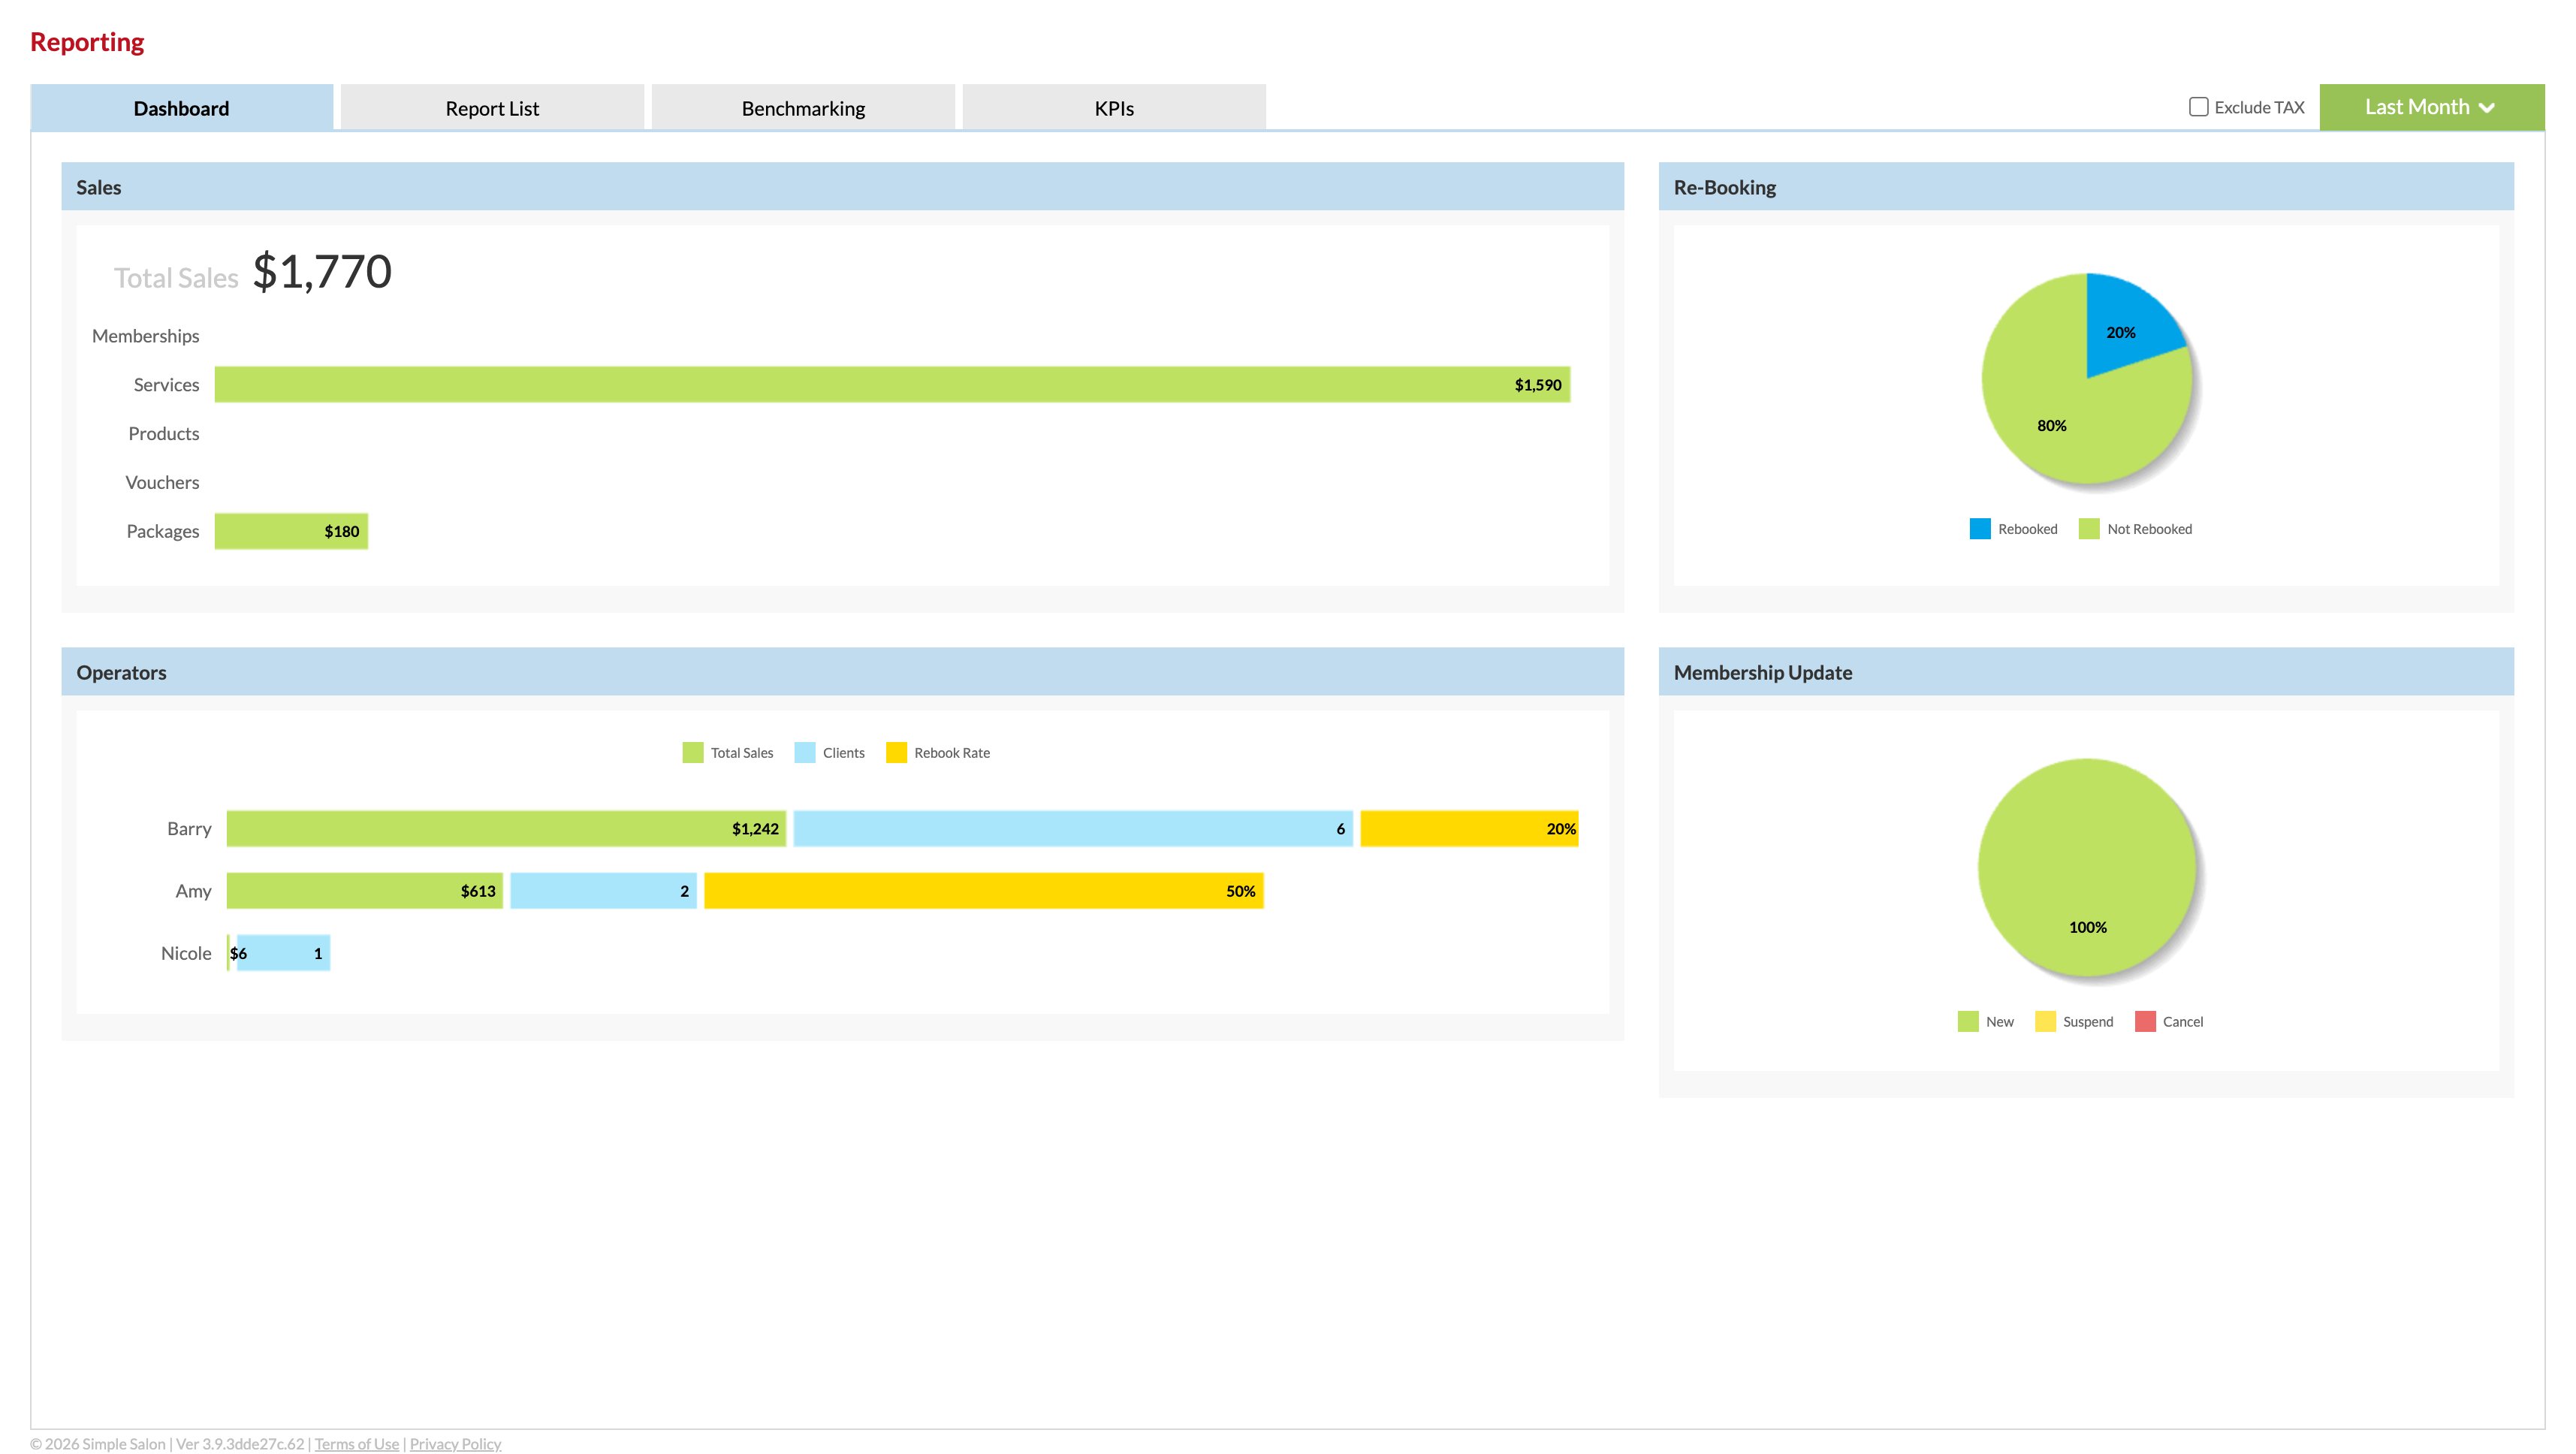Click the Services $1,590 sales bar
2576x1454 pixels.
(890, 384)
